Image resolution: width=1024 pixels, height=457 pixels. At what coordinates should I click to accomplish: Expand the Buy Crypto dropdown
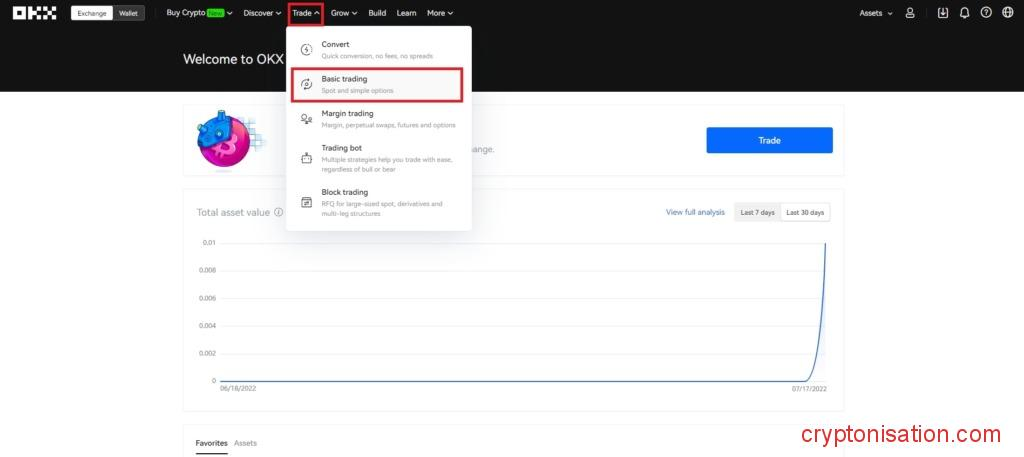pos(199,13)
